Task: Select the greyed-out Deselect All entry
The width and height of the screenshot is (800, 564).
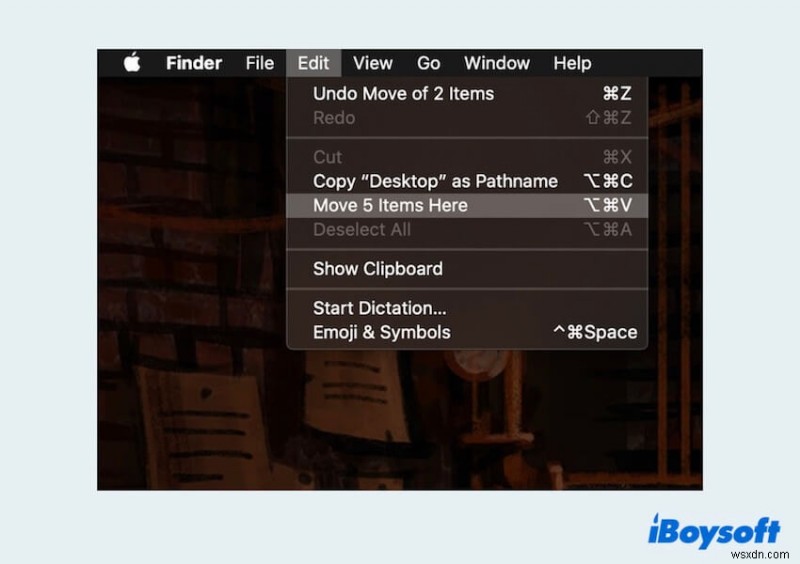Action: [x=467, y=230]
